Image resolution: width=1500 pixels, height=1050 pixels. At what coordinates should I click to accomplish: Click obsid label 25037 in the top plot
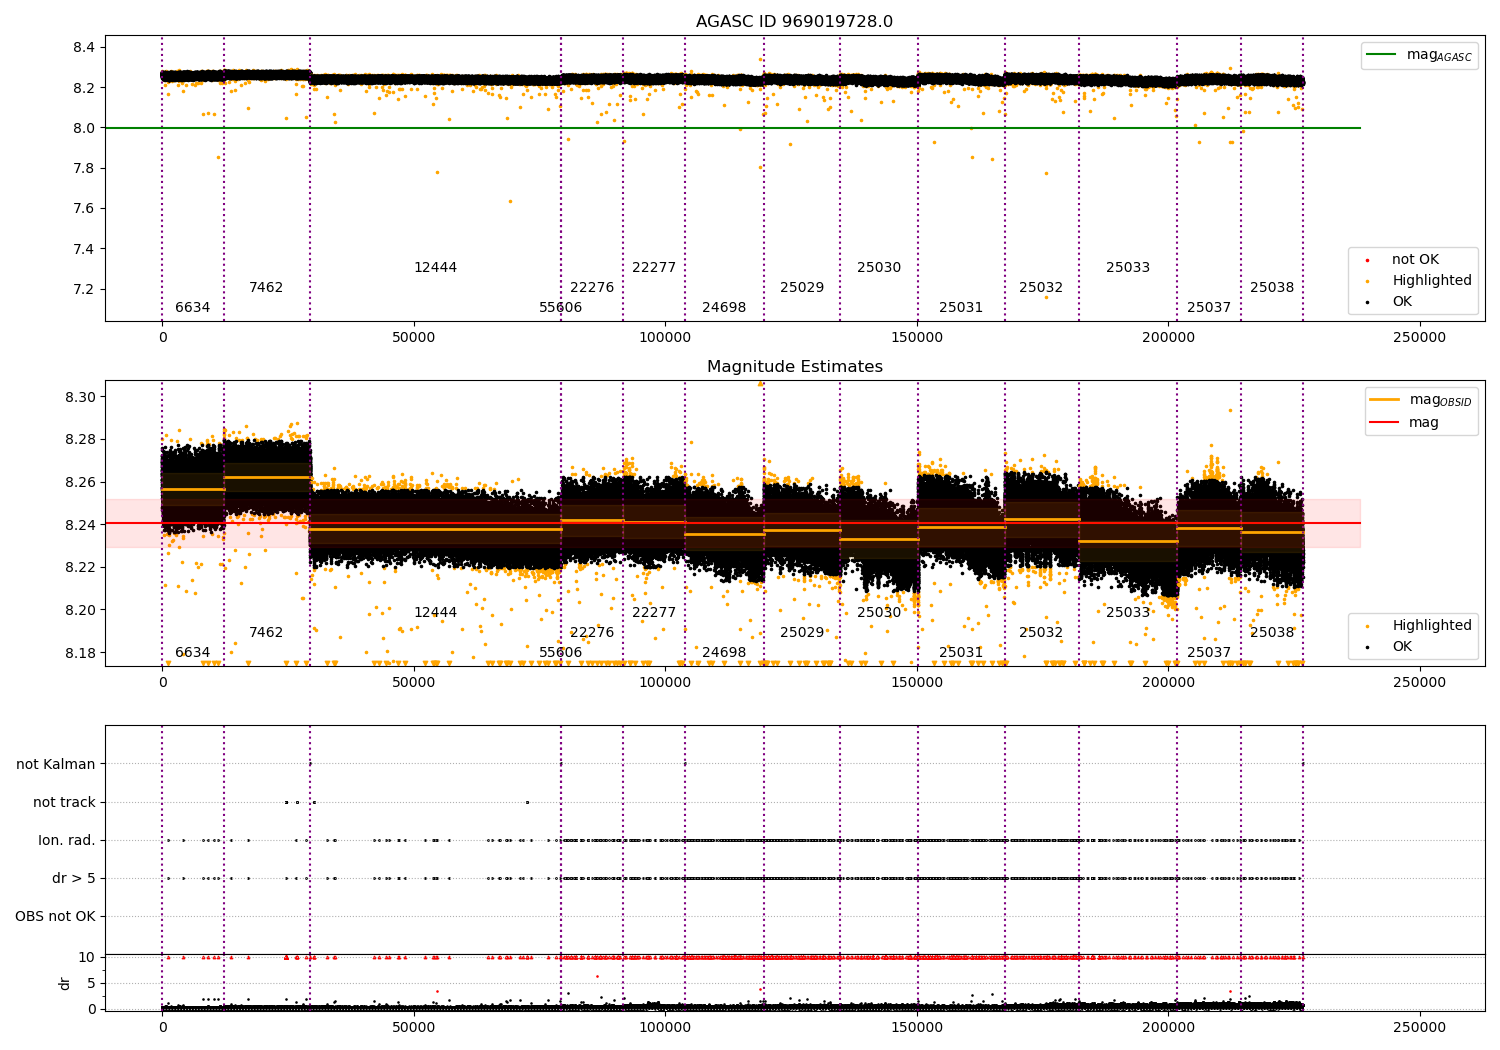click(x=1209, y=308)
